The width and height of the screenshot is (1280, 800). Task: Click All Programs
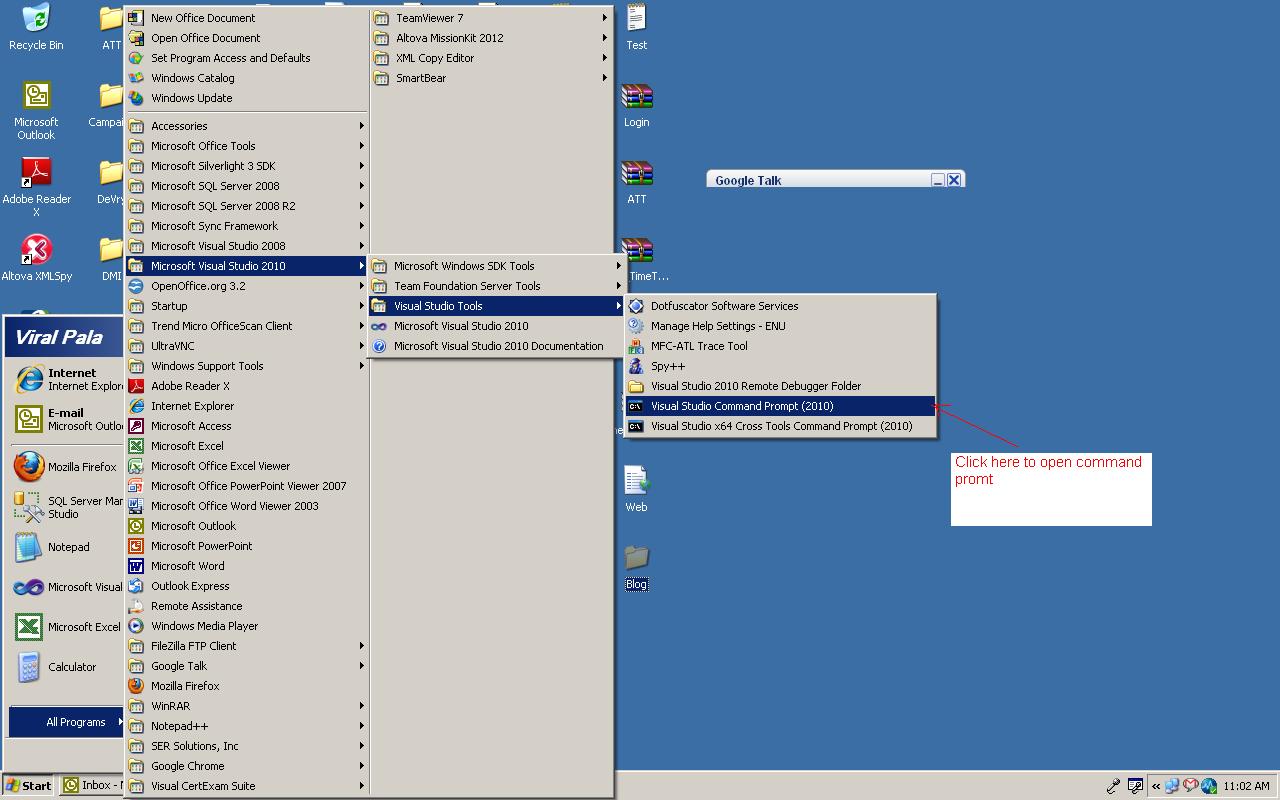(77, 721)
